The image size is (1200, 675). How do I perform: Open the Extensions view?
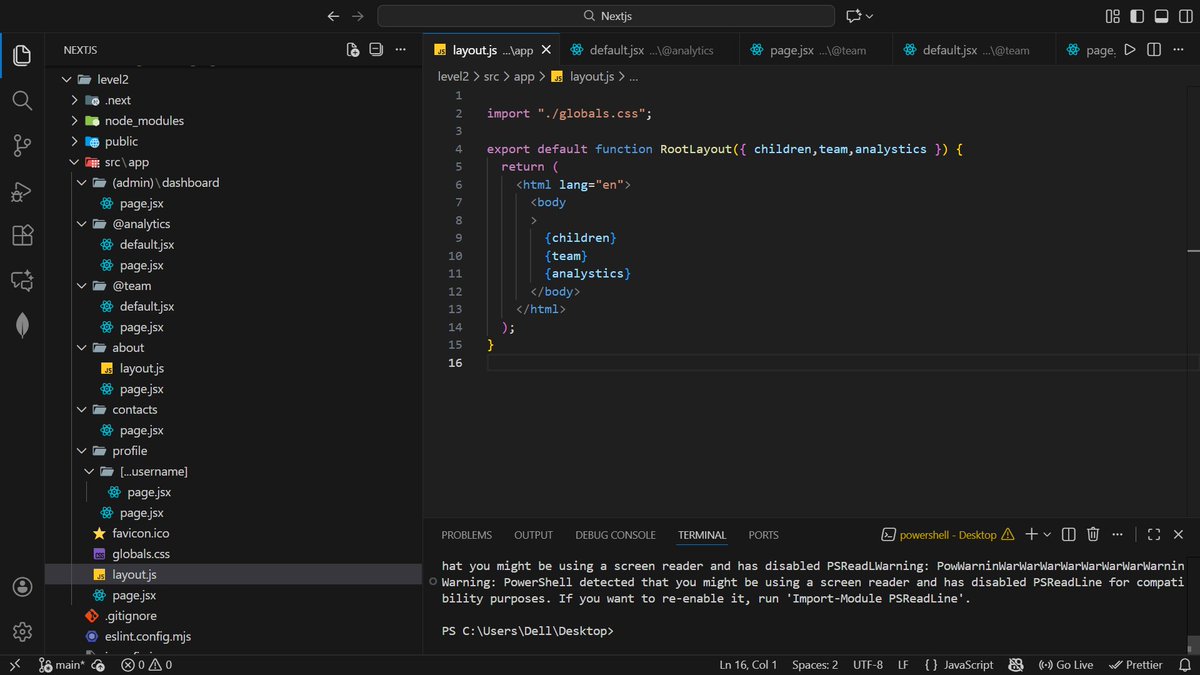click(22, 235)
